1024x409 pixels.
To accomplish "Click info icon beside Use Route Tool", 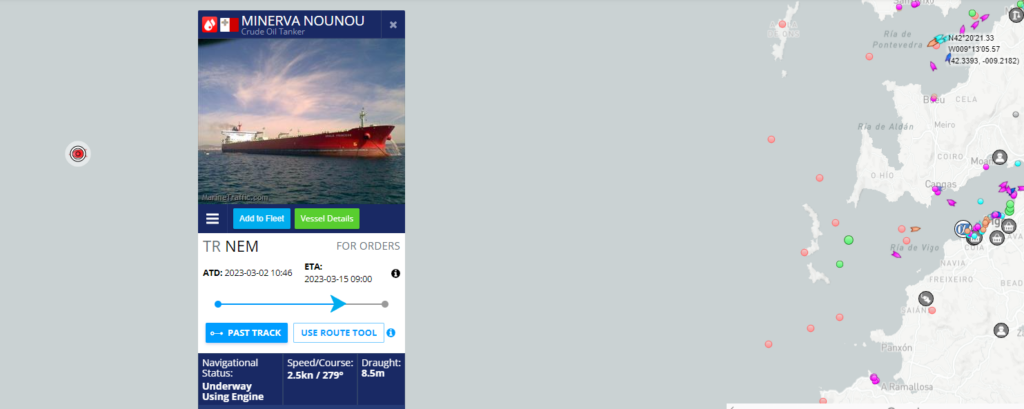I will pos(391,333).
